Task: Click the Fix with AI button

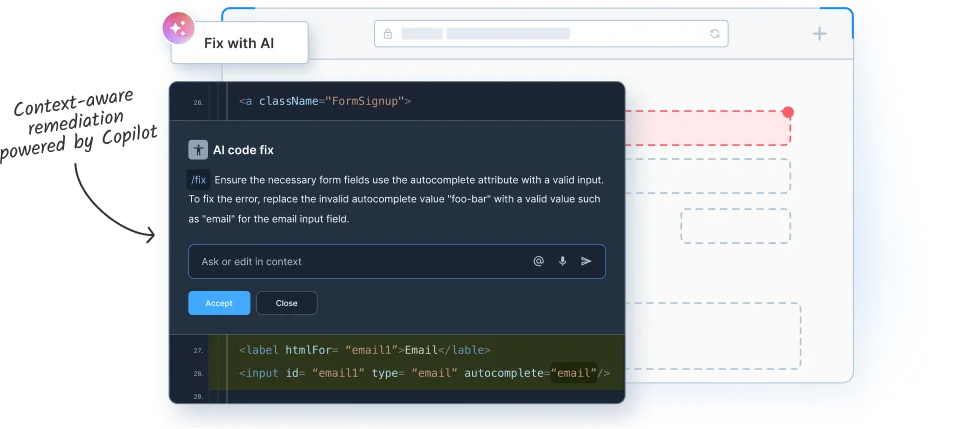Action: coord(239,43)
